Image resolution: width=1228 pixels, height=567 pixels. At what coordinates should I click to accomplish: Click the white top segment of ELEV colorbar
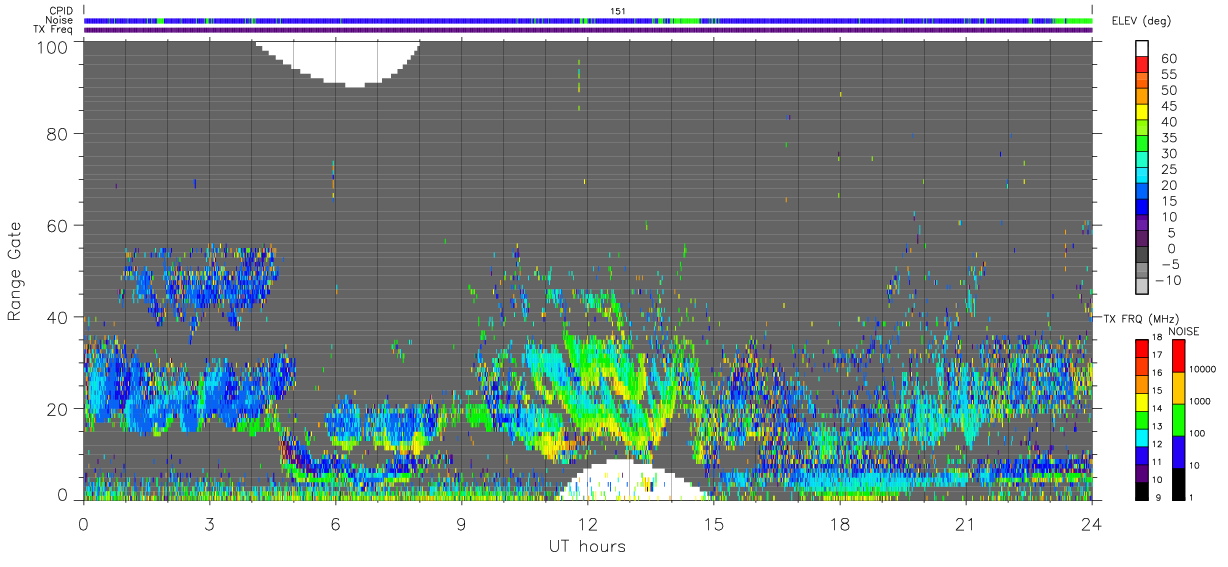[x=1143, y=49]
